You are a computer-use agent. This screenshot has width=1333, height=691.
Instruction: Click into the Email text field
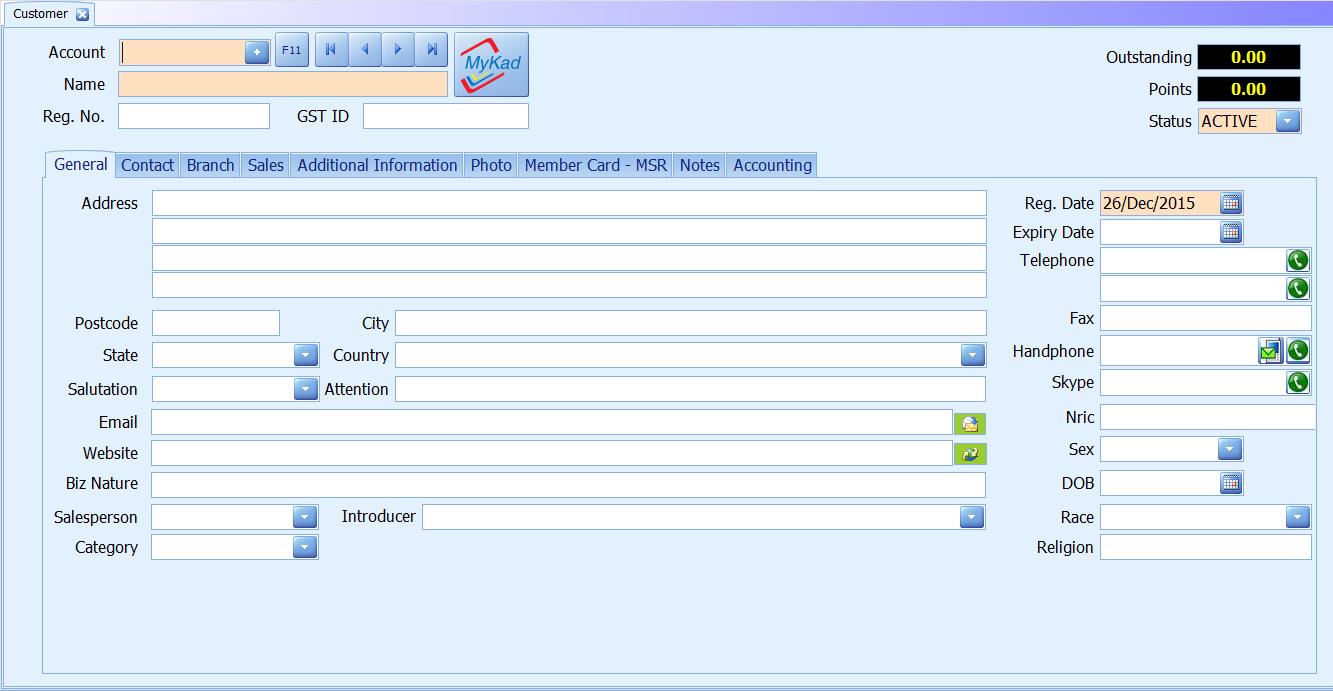click(x=552, y=422)
